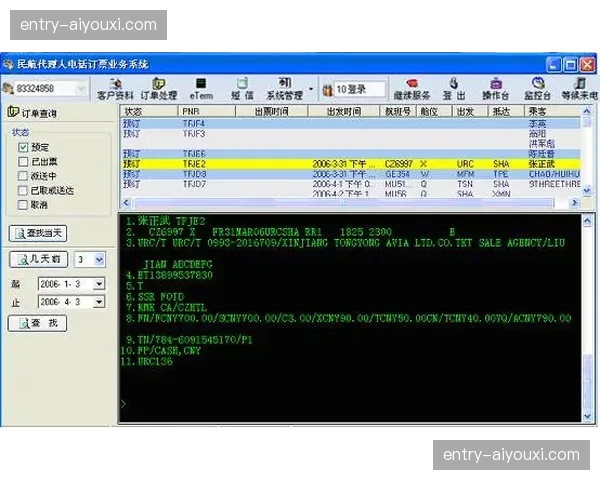The height and width of the screenshot is (480, 600).
Task: Select the order row with PNR TFJD7
Action: point(351,184)
